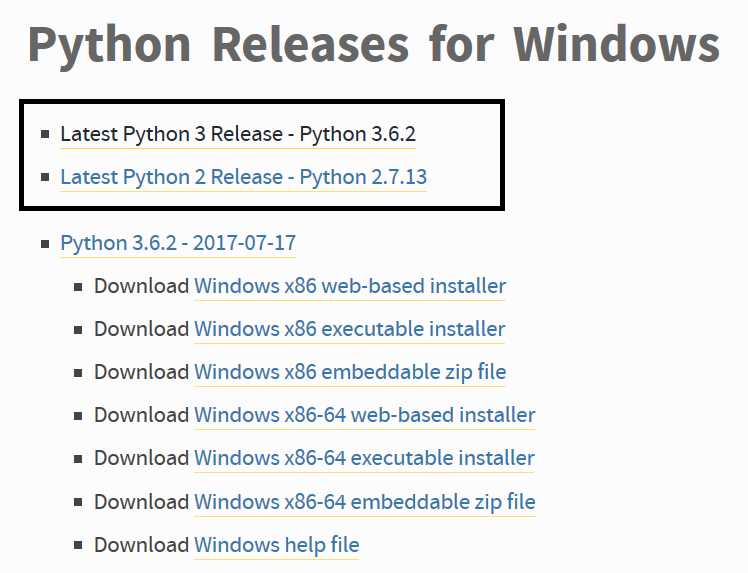Screen dimensions: 748x573
Task: Click the bullet beside Latest Python 2 Release
Action: [45, 177]
